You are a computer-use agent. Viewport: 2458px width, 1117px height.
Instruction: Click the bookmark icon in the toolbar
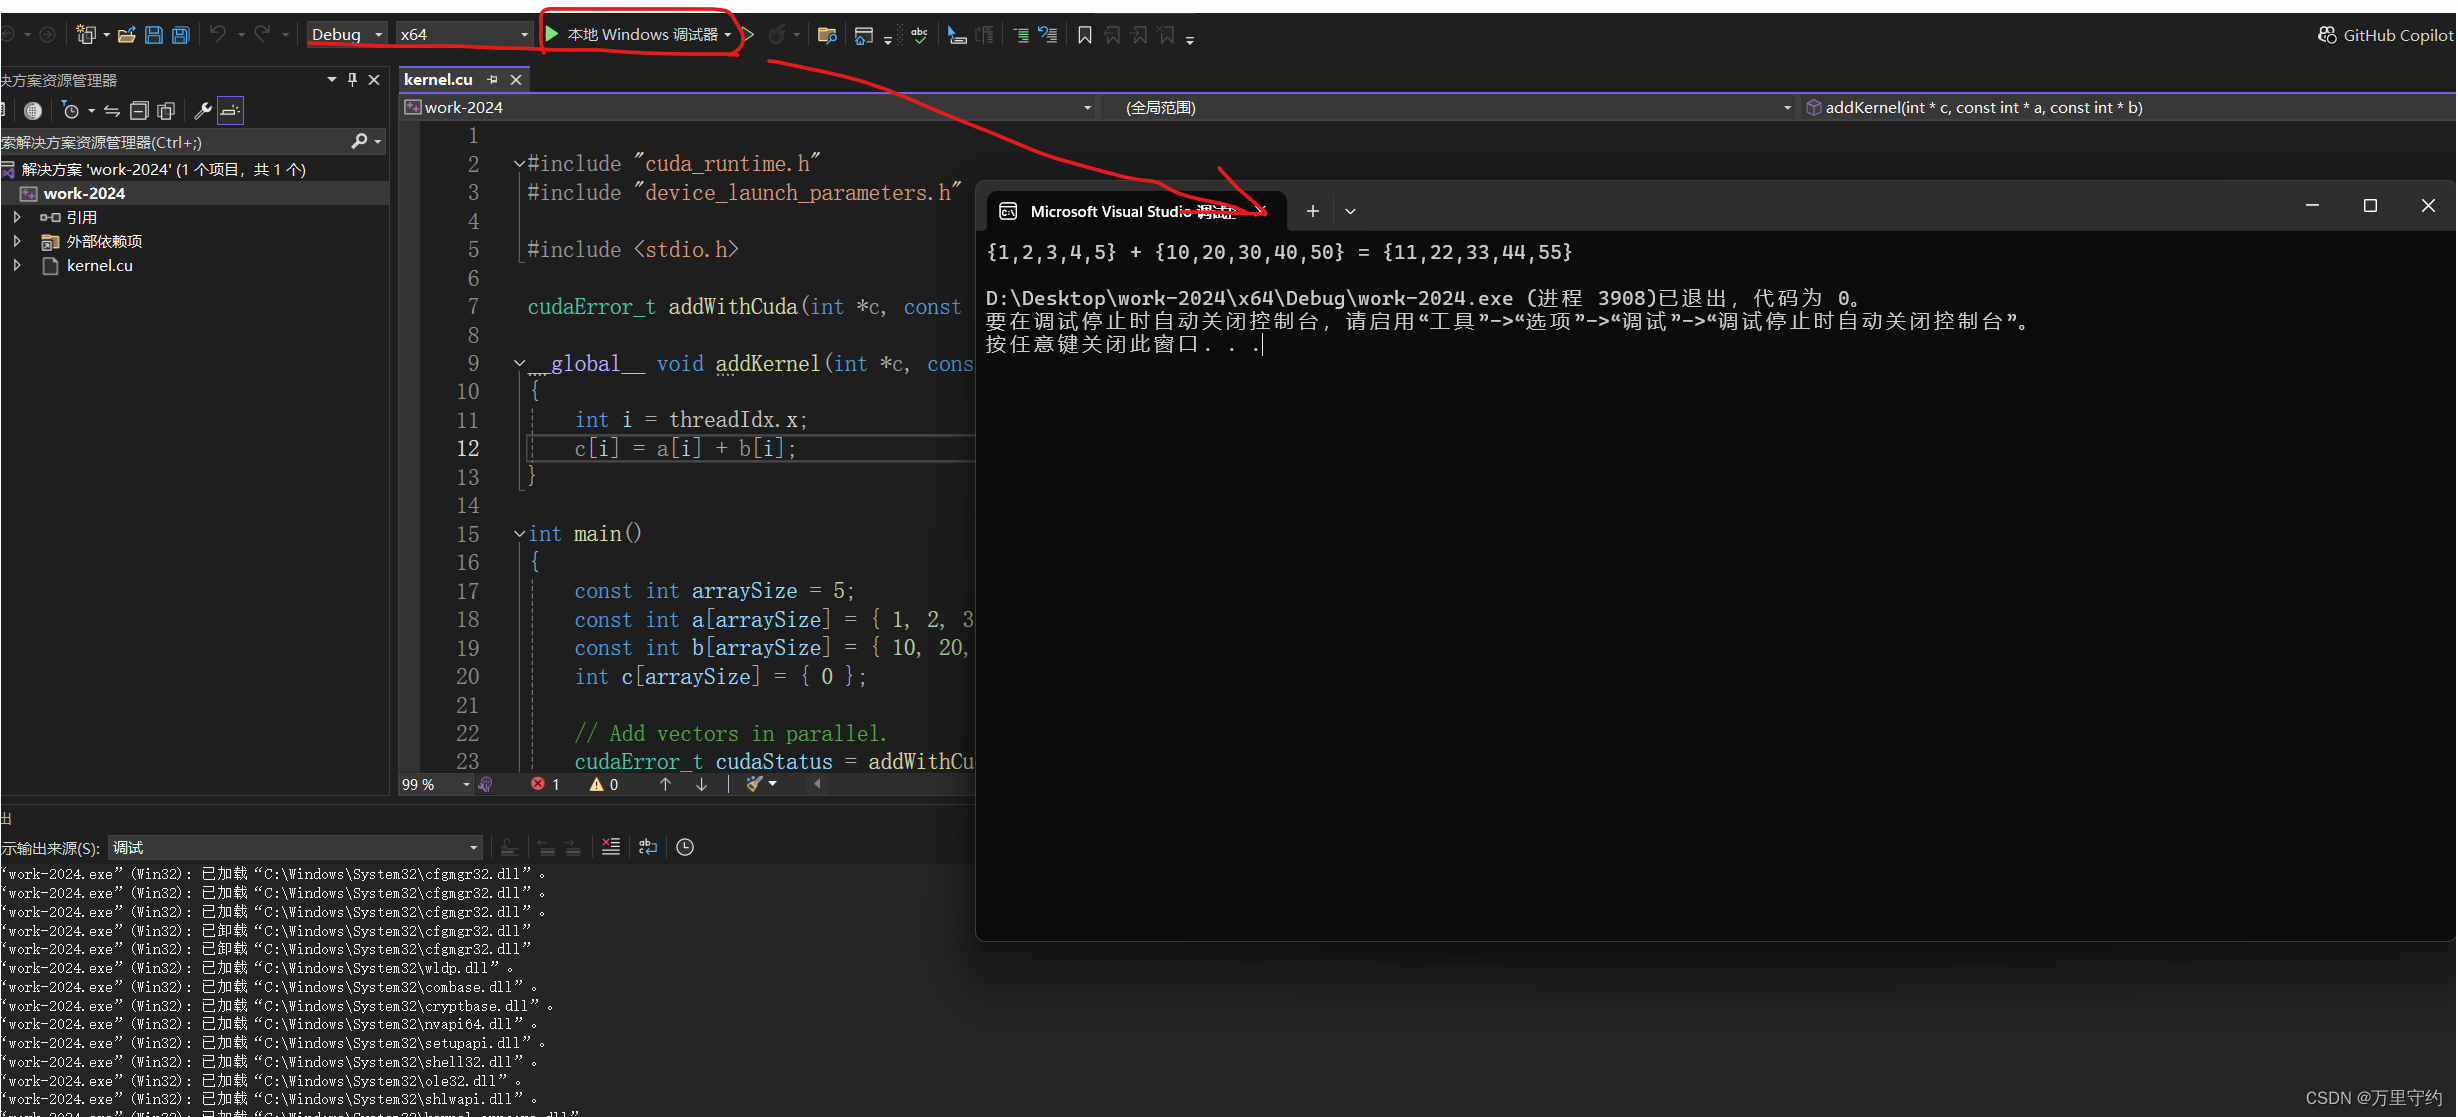tap(1084, 35)
